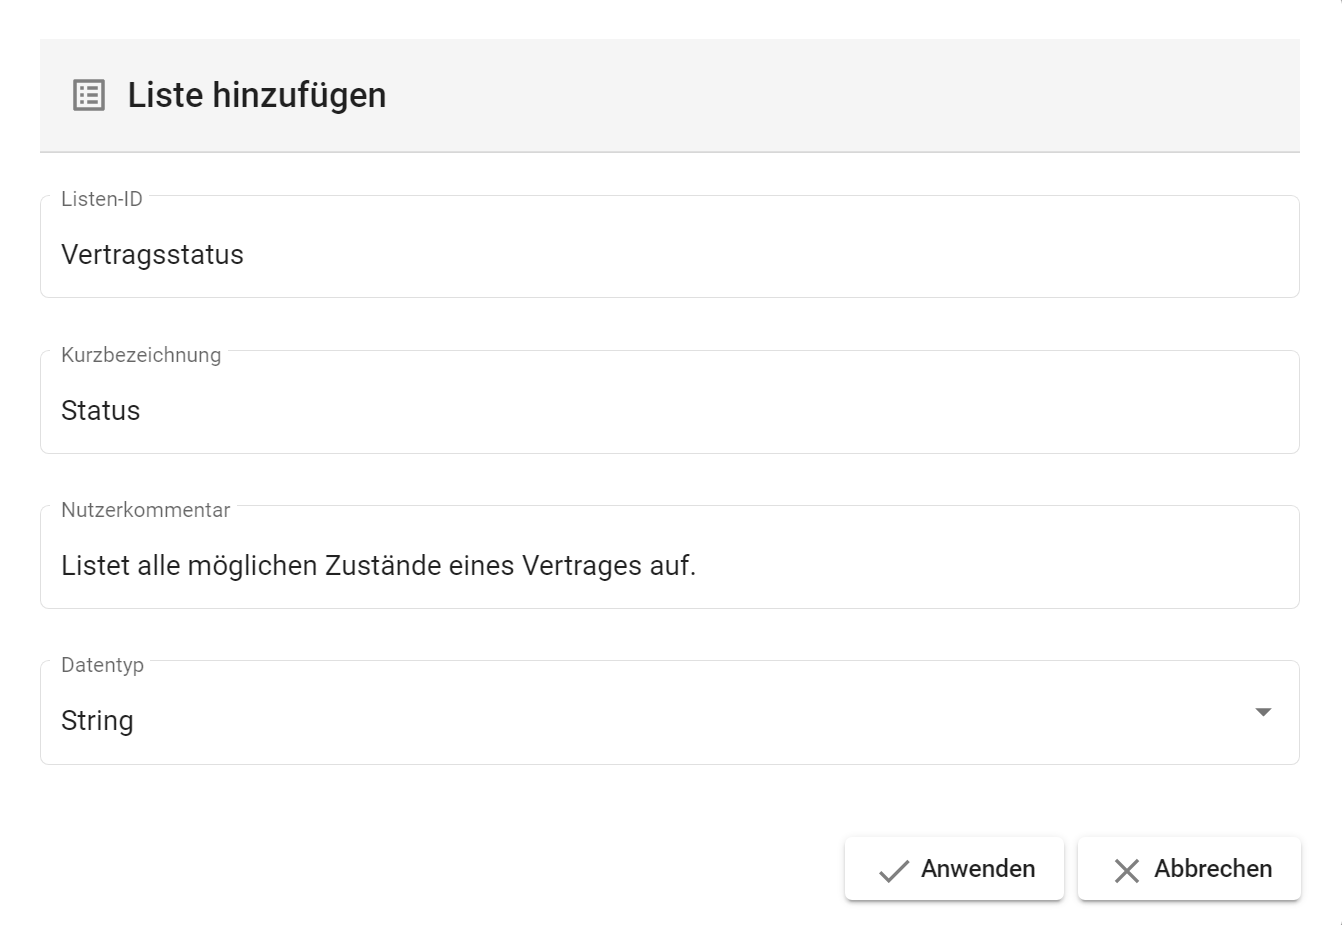This screenshot has height=925, width=1342.
Task: Click the Nutzerkommentar field label
Action: [x=145, y=510]
